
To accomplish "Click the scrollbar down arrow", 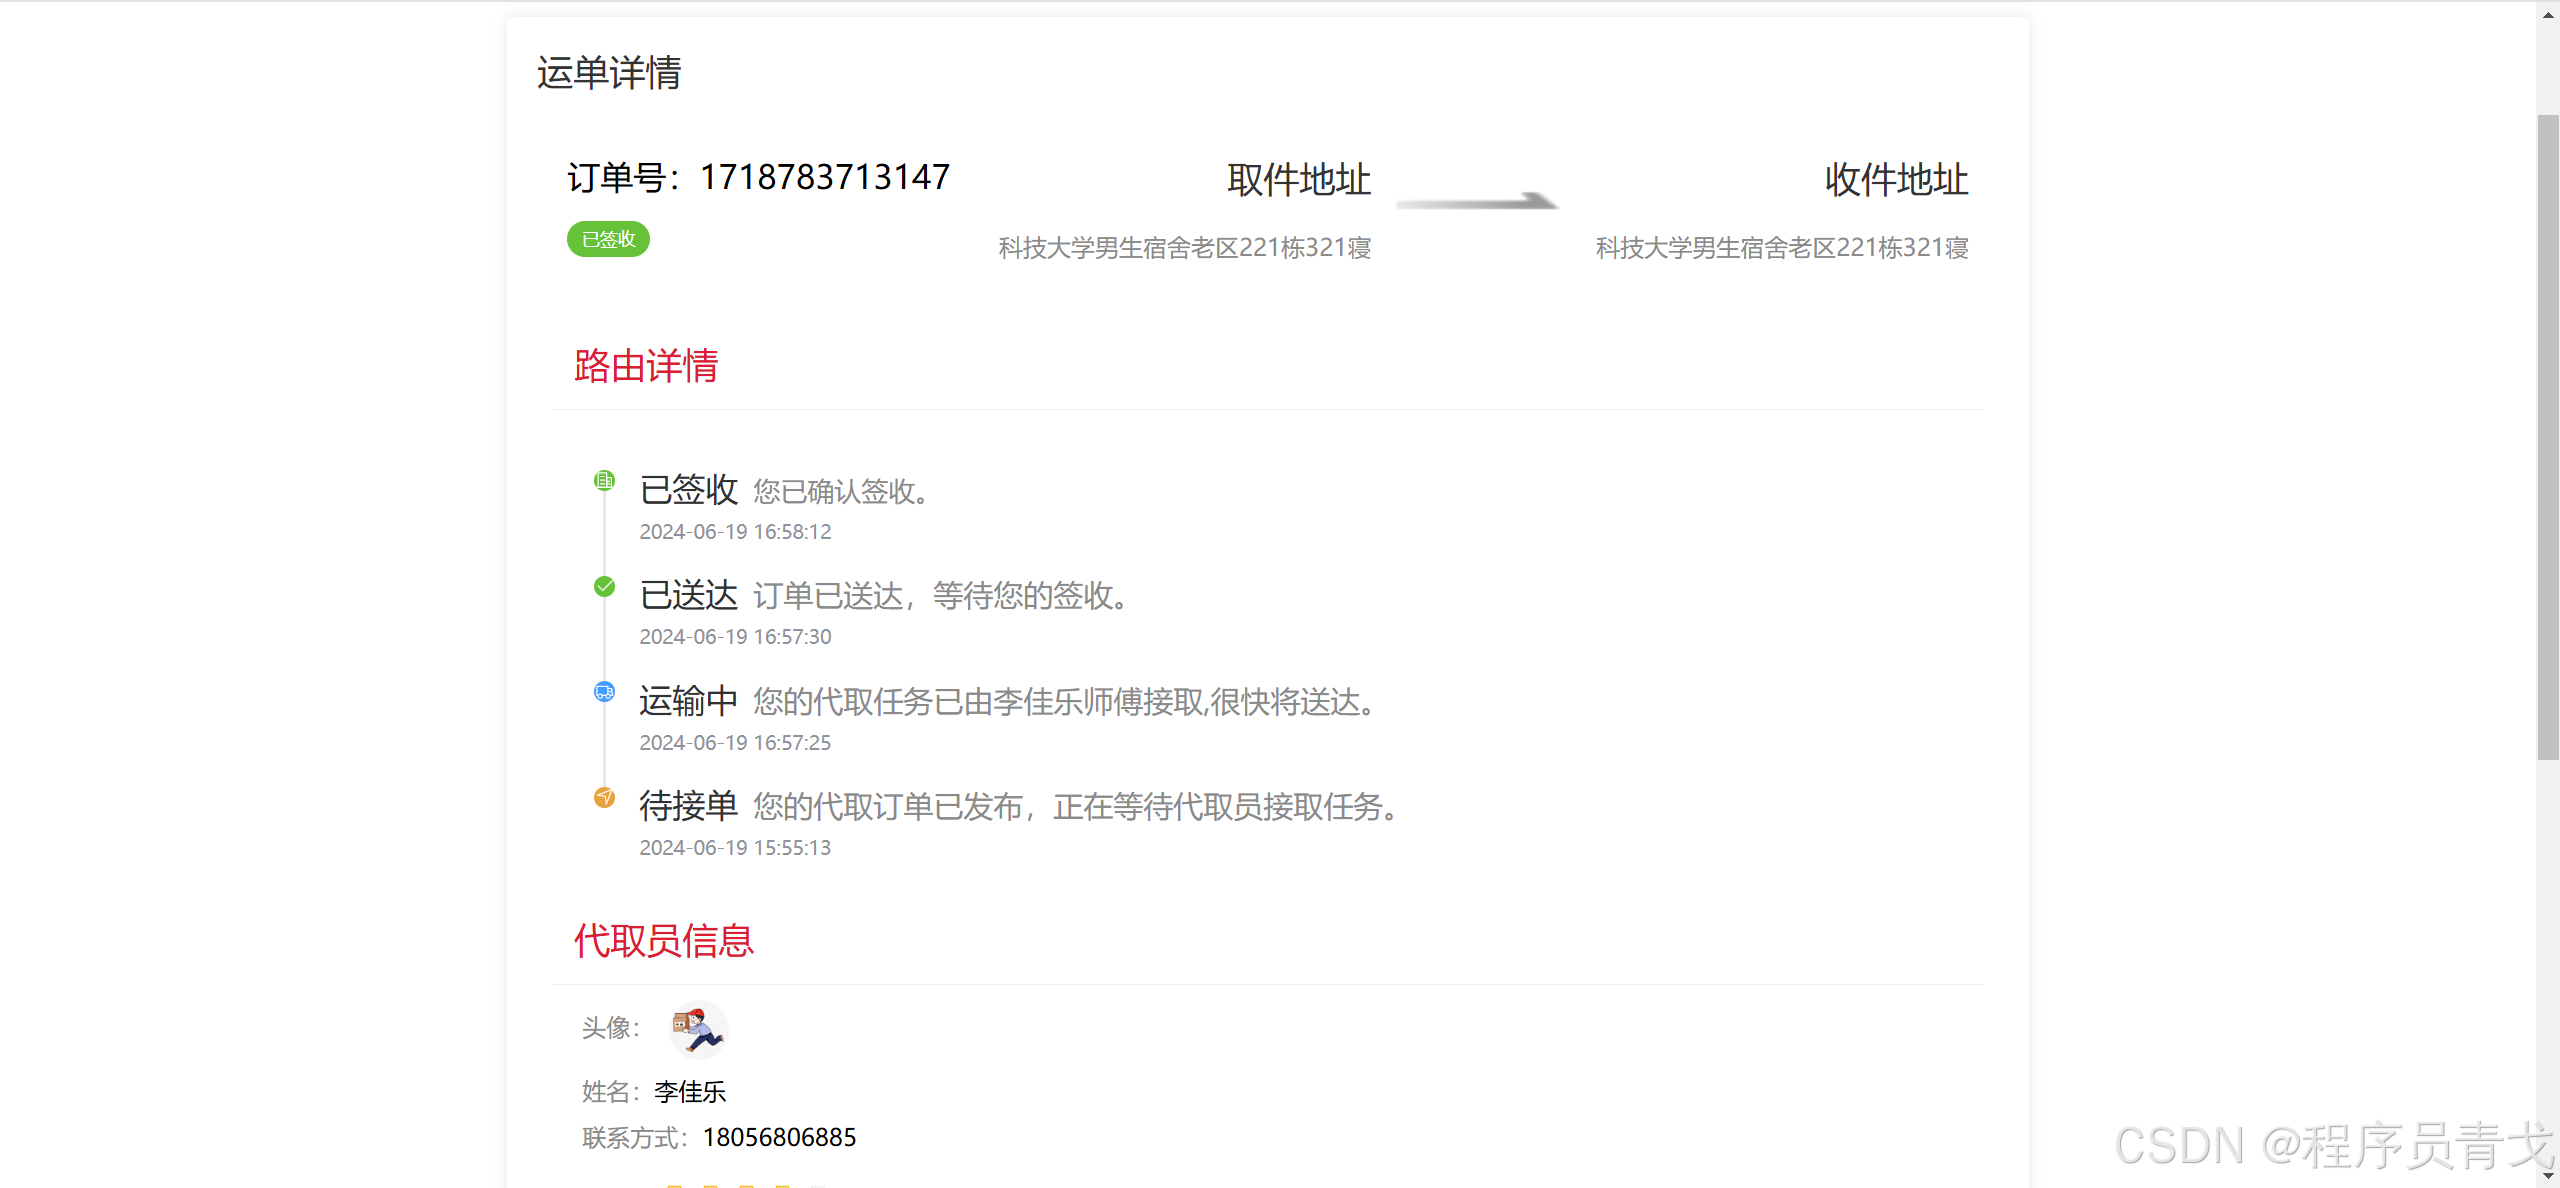I will pyautogui.click(x=2548, y=1177).
